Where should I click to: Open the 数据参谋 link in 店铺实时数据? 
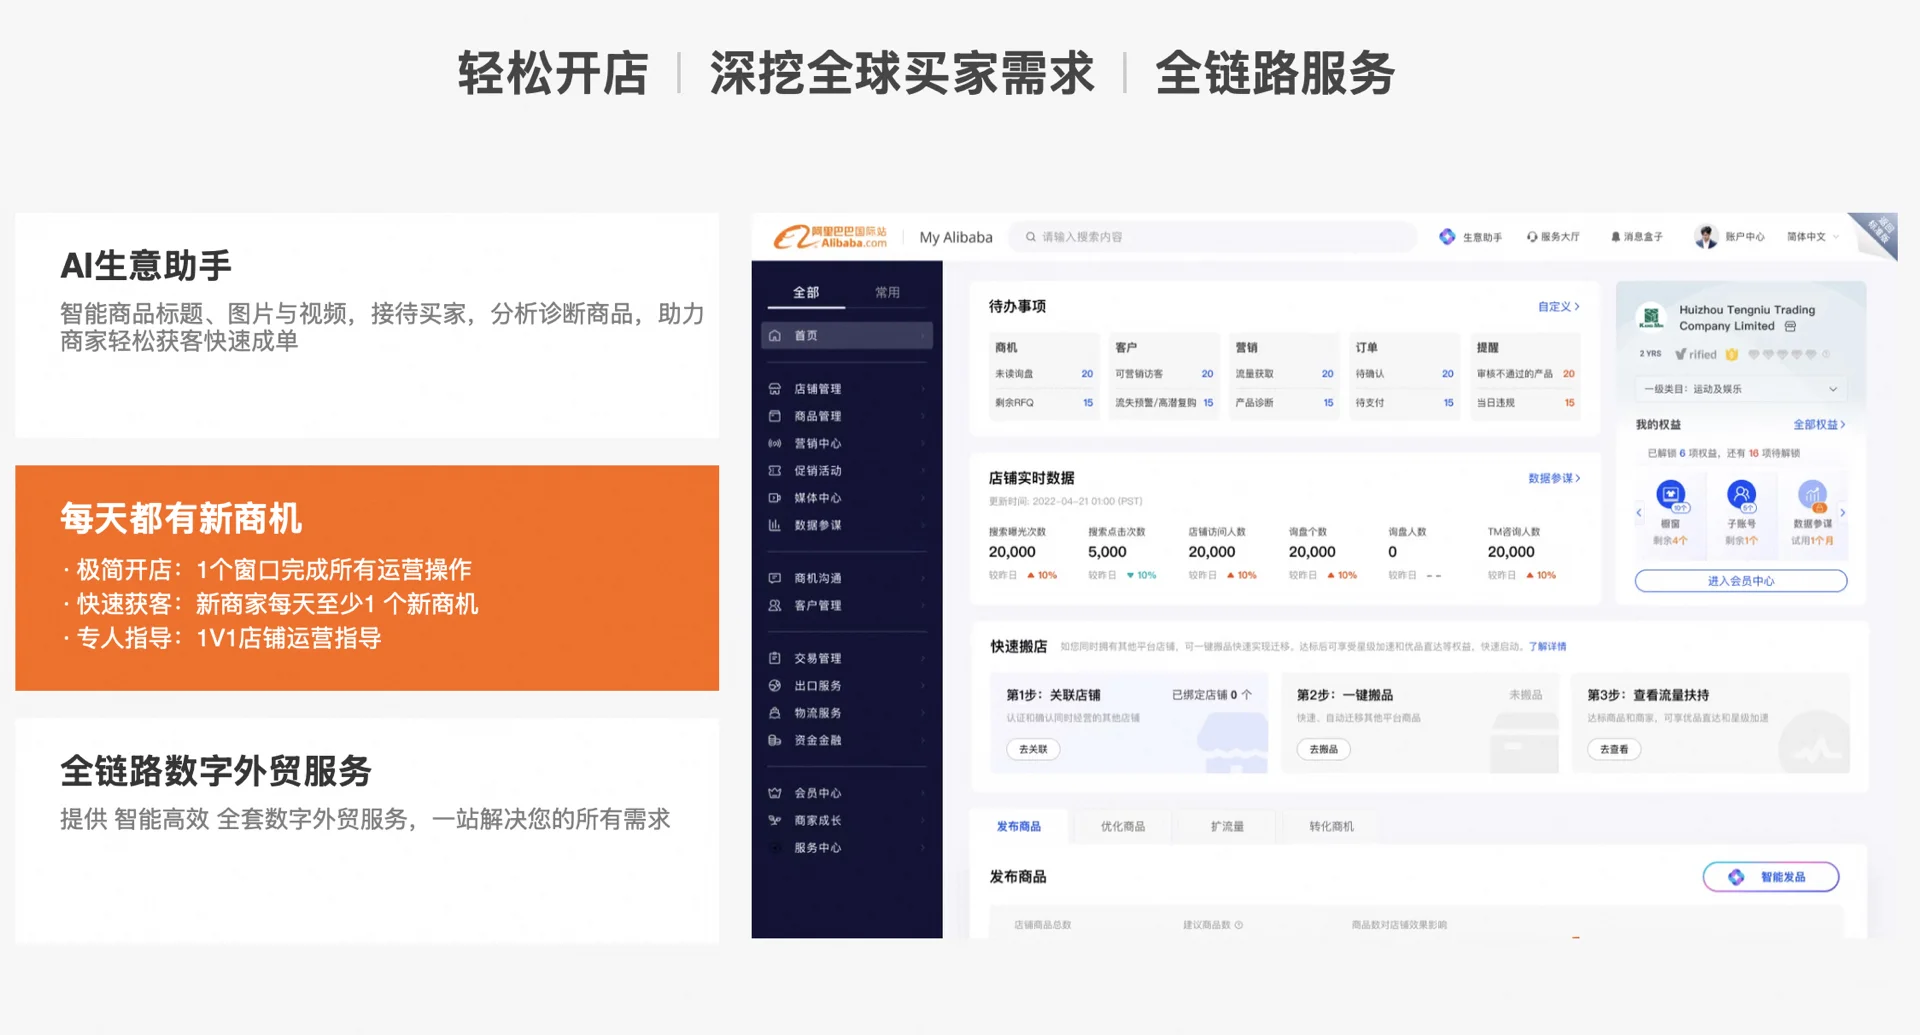tap(1554, 478)
